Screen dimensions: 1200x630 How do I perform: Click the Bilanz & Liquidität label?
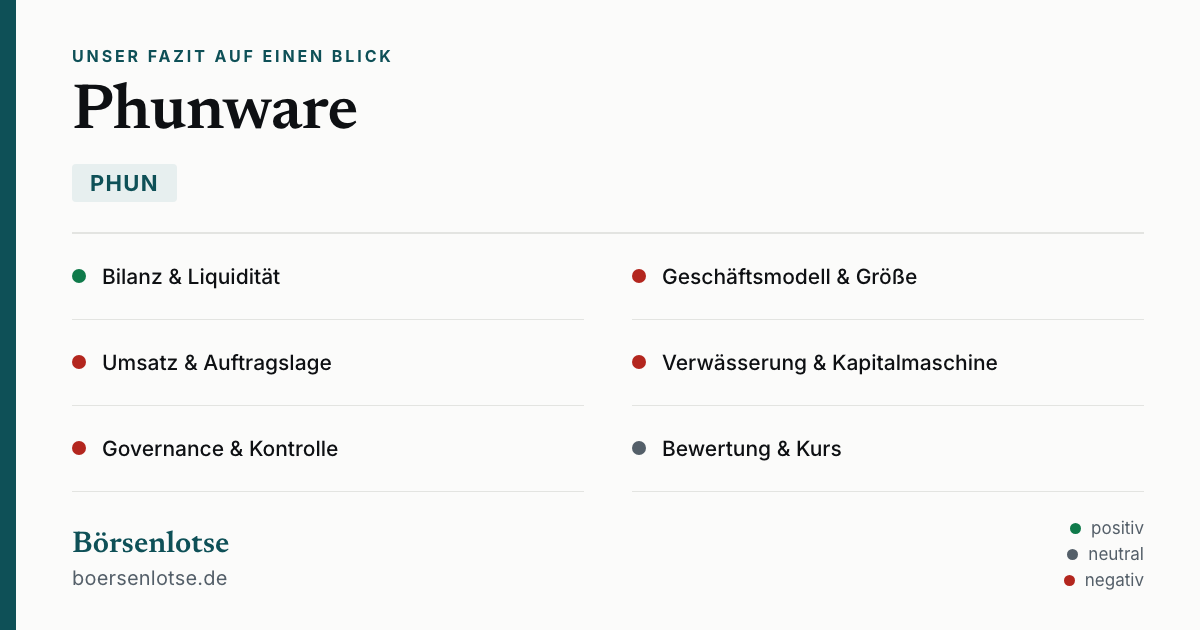[x=191, y=276]
